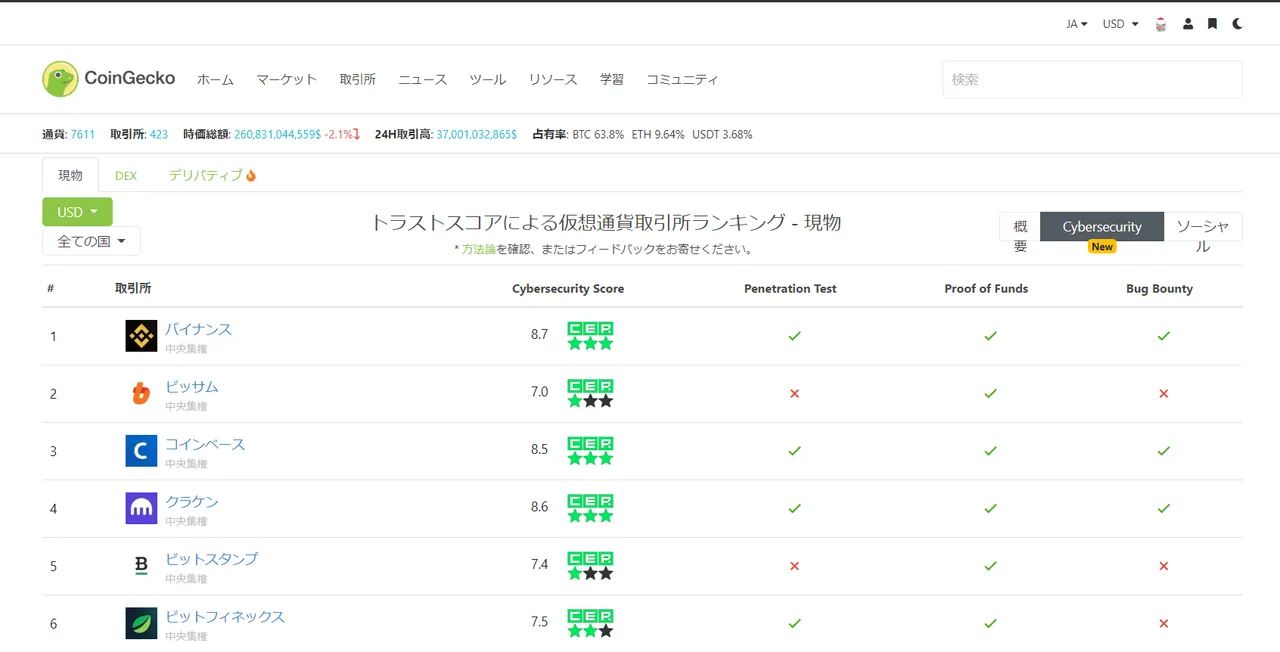Click the Bitstamp exchange logo
1280x652 pixels.
tap(141, 566)
